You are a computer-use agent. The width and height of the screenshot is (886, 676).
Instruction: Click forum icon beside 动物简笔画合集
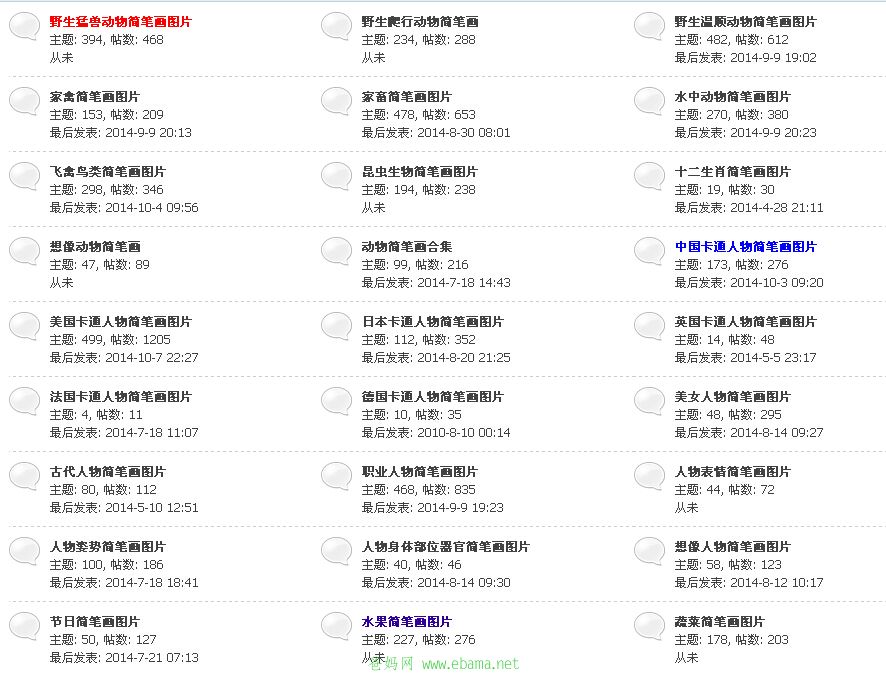click(337, 252)
